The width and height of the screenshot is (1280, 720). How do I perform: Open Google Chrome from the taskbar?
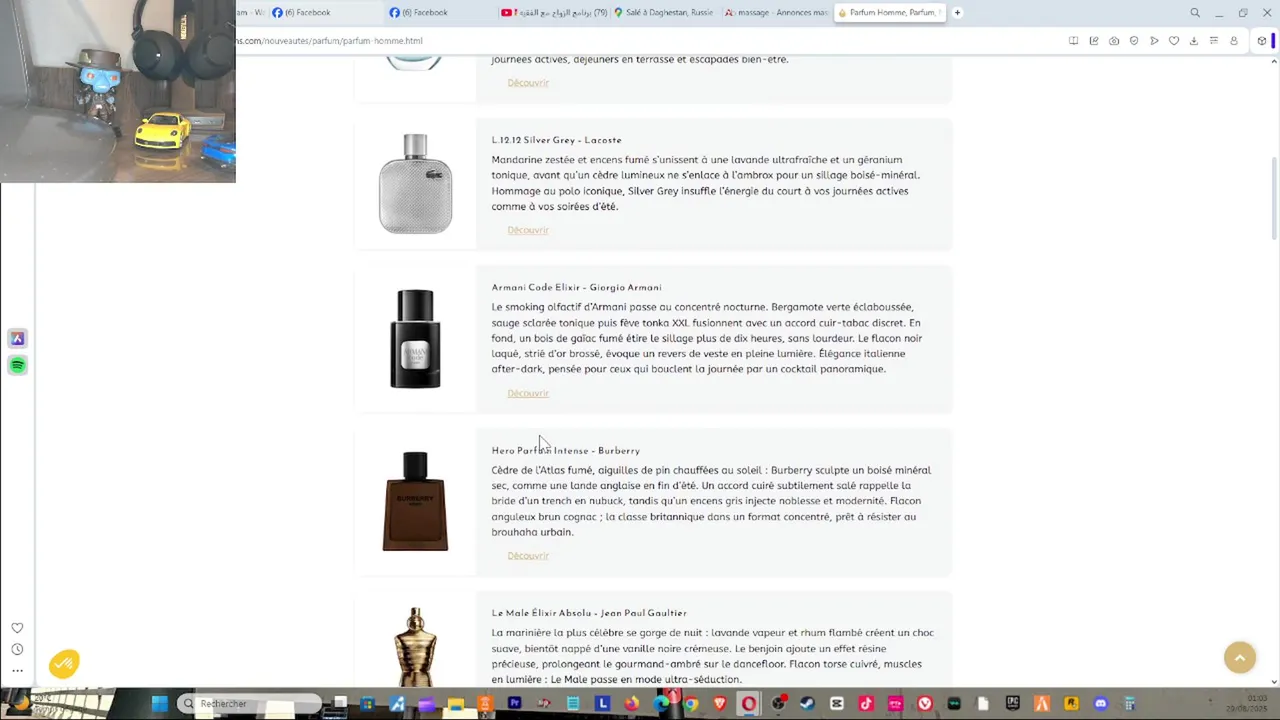click(x=691, y=704)
